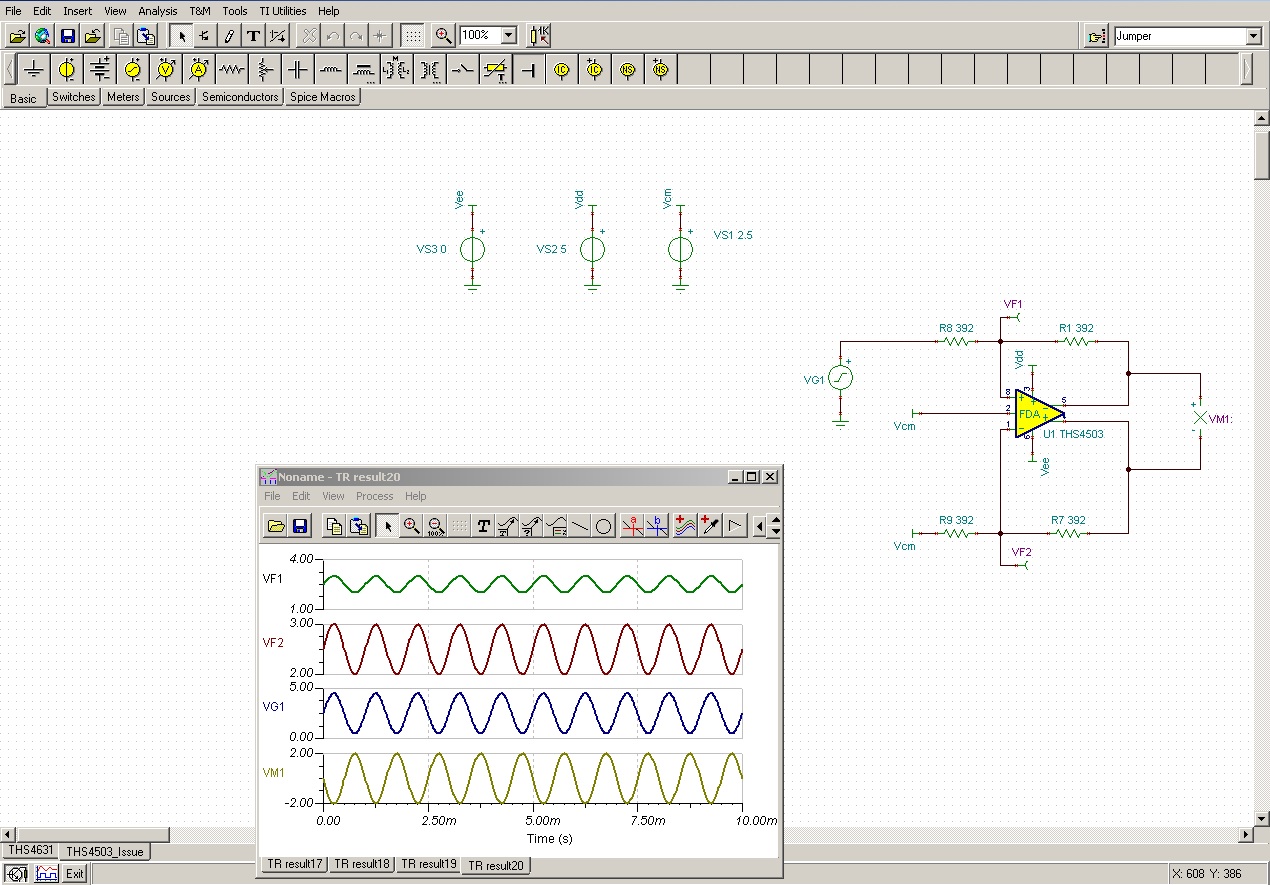Insert a ground symbol from components bar

[35, 70]
